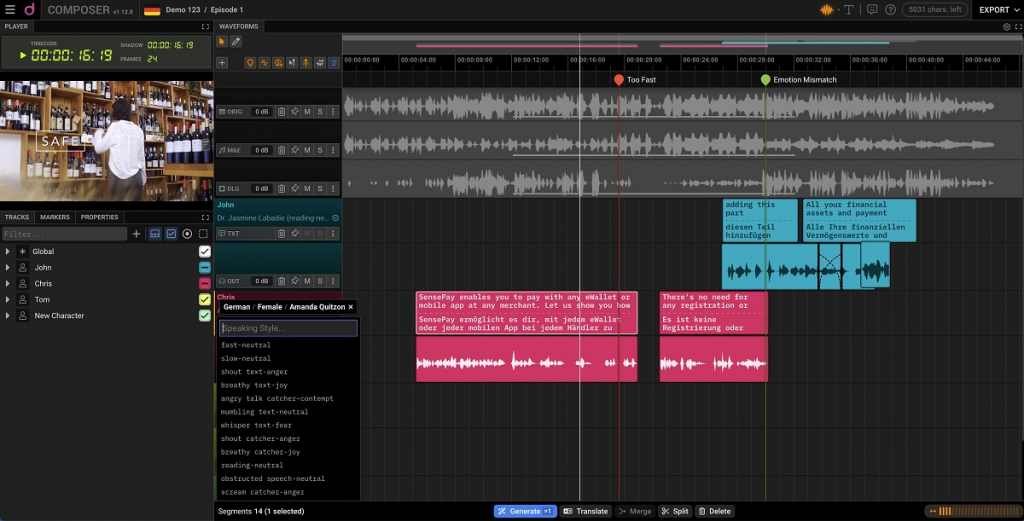Toggle the Tom track yellow checkbox
Image resolution: width=1024 pixels, height=521 pixels.
205,300
